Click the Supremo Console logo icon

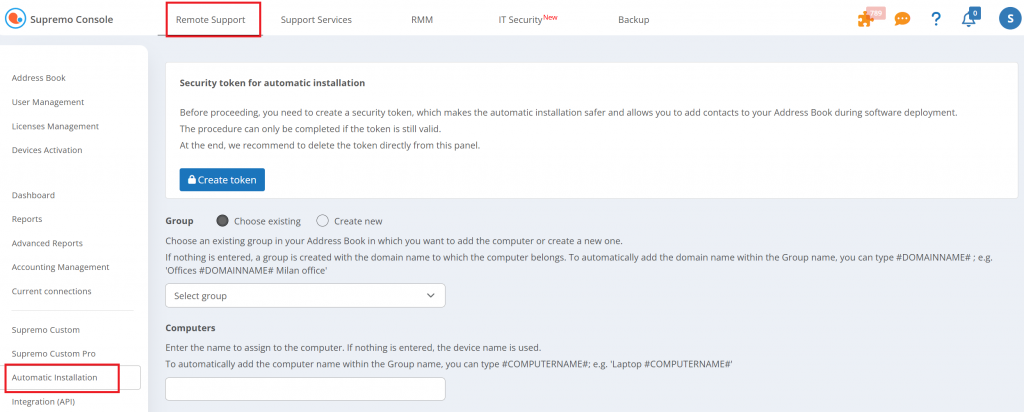(15, 19)
